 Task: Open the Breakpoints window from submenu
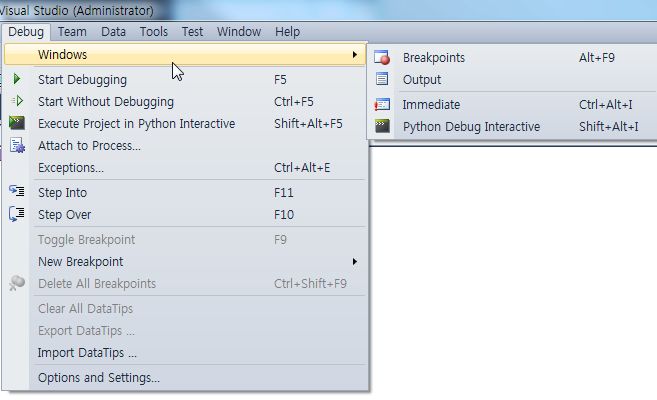(x=513, y=57)
